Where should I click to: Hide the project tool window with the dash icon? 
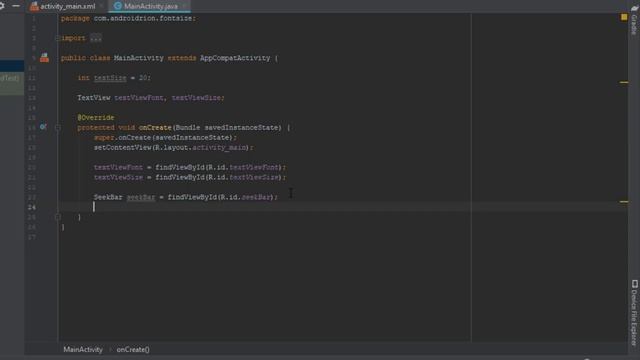pos(16,6)
